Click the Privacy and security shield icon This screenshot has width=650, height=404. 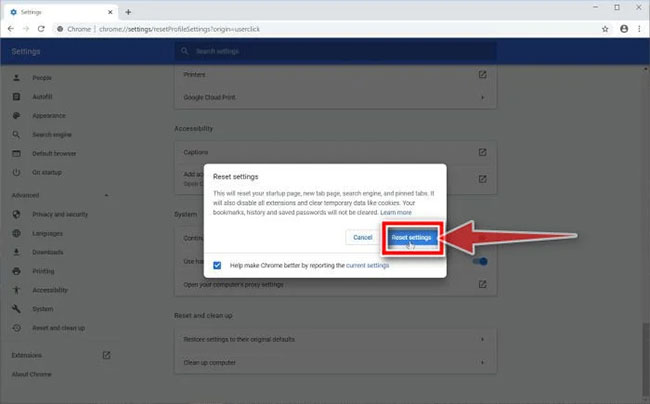pyautogui.click(x=16, y=214)
